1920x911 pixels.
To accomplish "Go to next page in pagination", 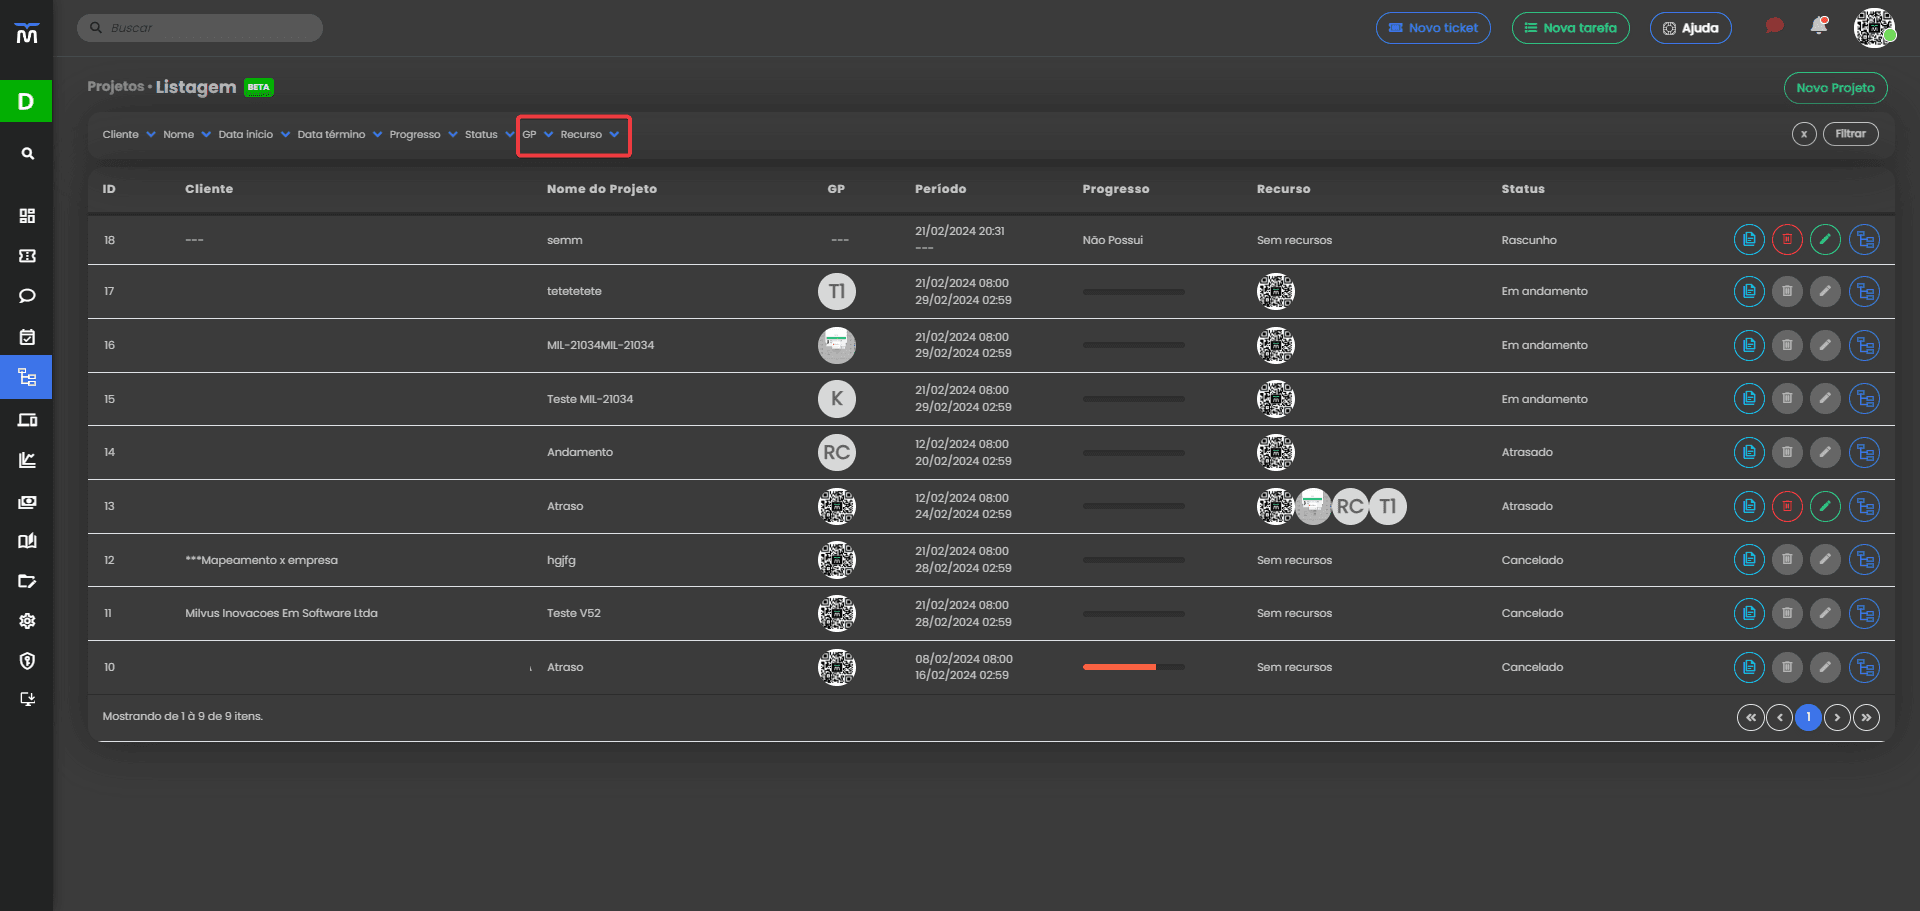I will pyautogui.click(x=1837, y=718).
